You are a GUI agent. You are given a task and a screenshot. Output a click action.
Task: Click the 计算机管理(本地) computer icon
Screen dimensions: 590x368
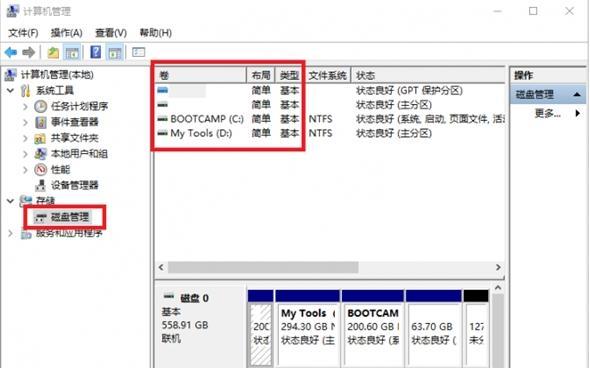pyautogui.click(x=10, y=75)
